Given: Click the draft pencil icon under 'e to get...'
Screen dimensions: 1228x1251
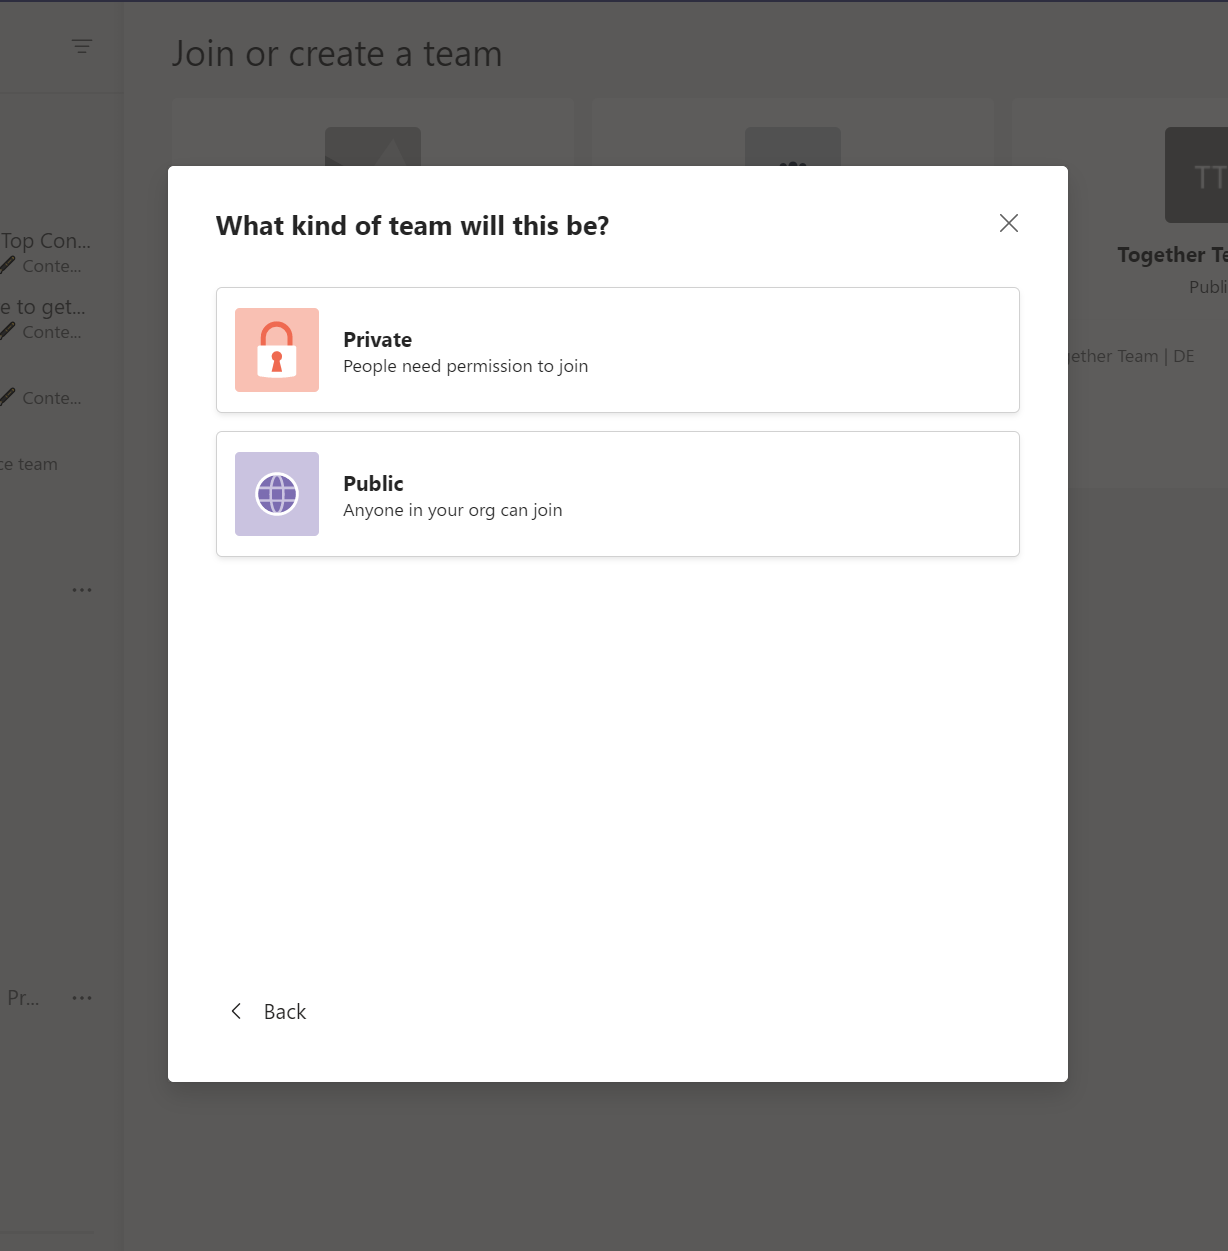Looking at the screenshot, I should [x=9, y=331].
